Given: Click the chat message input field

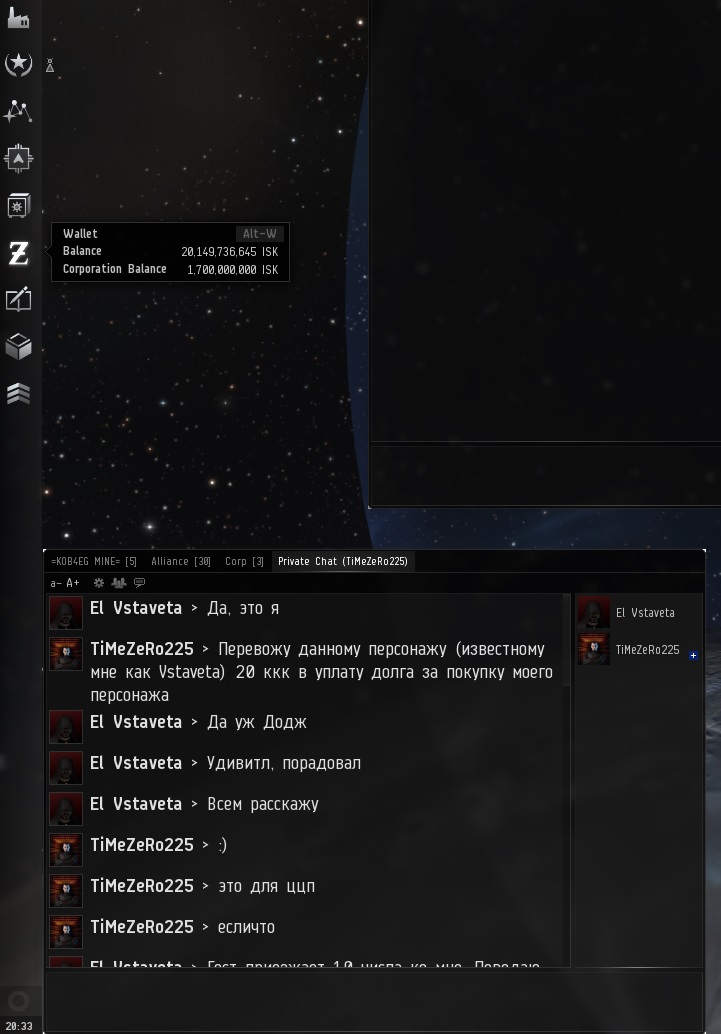Looking at the screenshot, I should [x=373, y=1001].
